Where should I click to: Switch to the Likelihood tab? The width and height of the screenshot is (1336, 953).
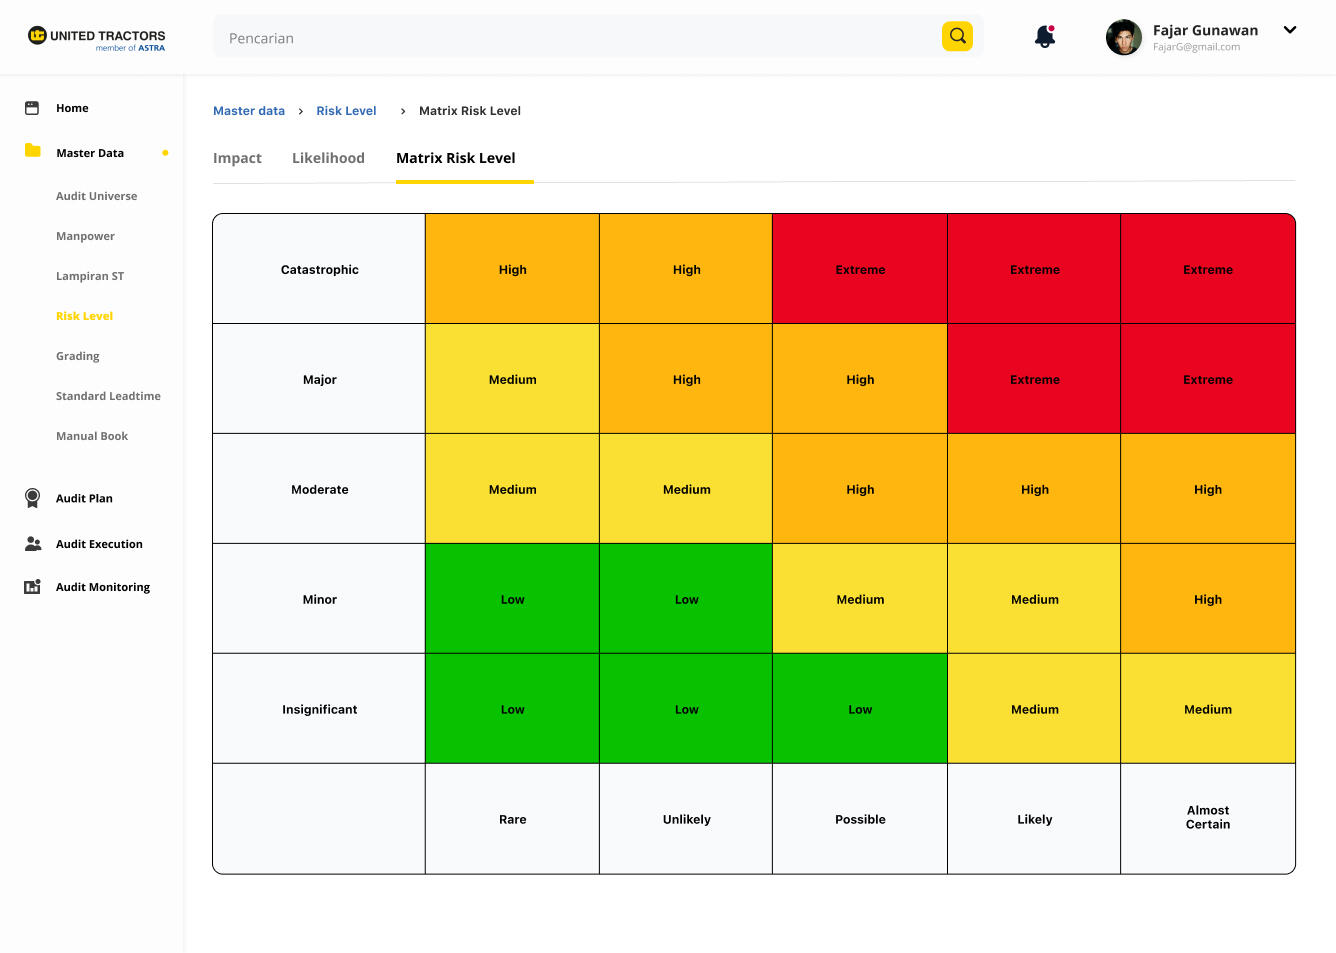coord(328,158)
